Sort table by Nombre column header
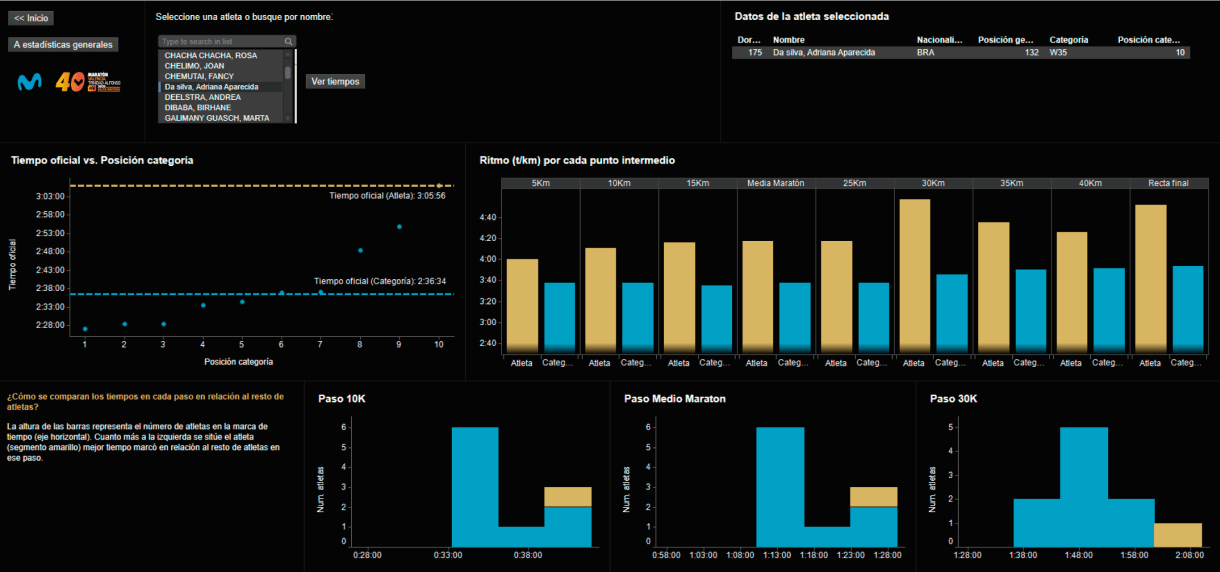The height and width of the screenshot is (572, 1220). 789,40
